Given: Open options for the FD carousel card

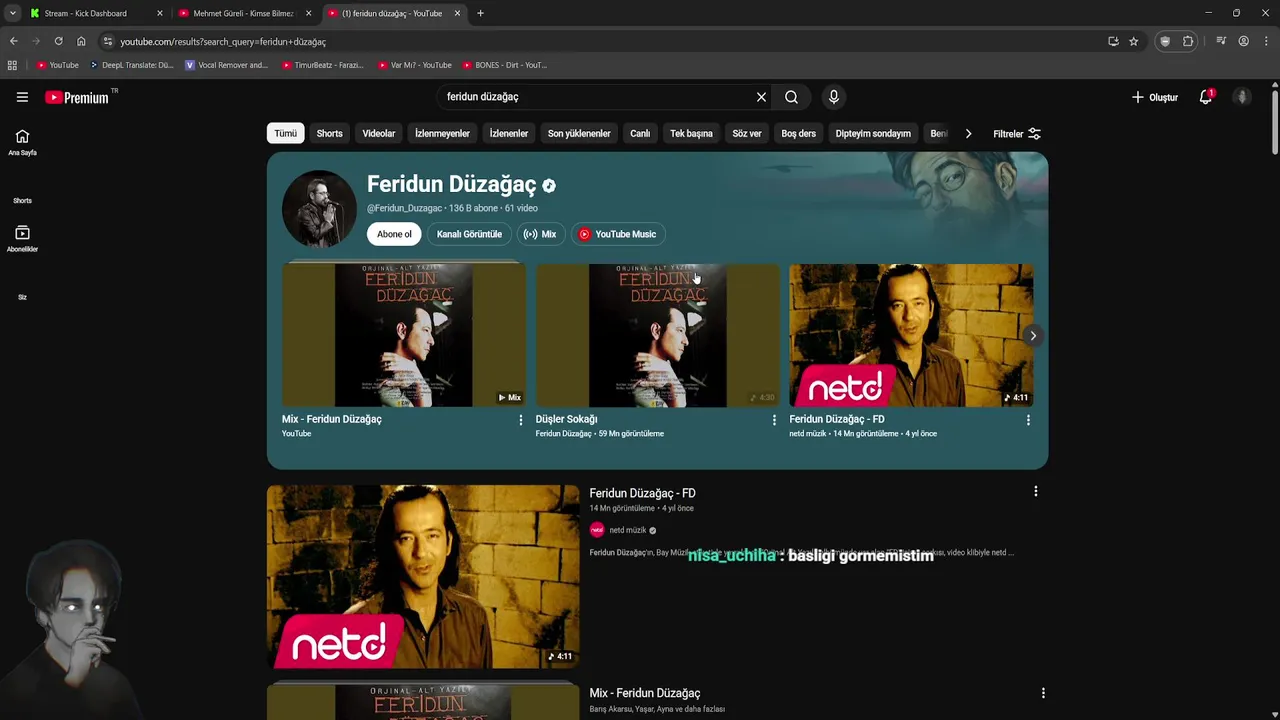Looking at the screenshot, I should click(x=1028, y=420).
